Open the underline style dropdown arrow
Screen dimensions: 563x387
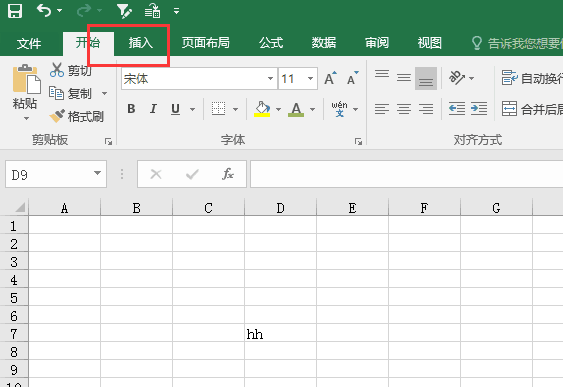192,109
